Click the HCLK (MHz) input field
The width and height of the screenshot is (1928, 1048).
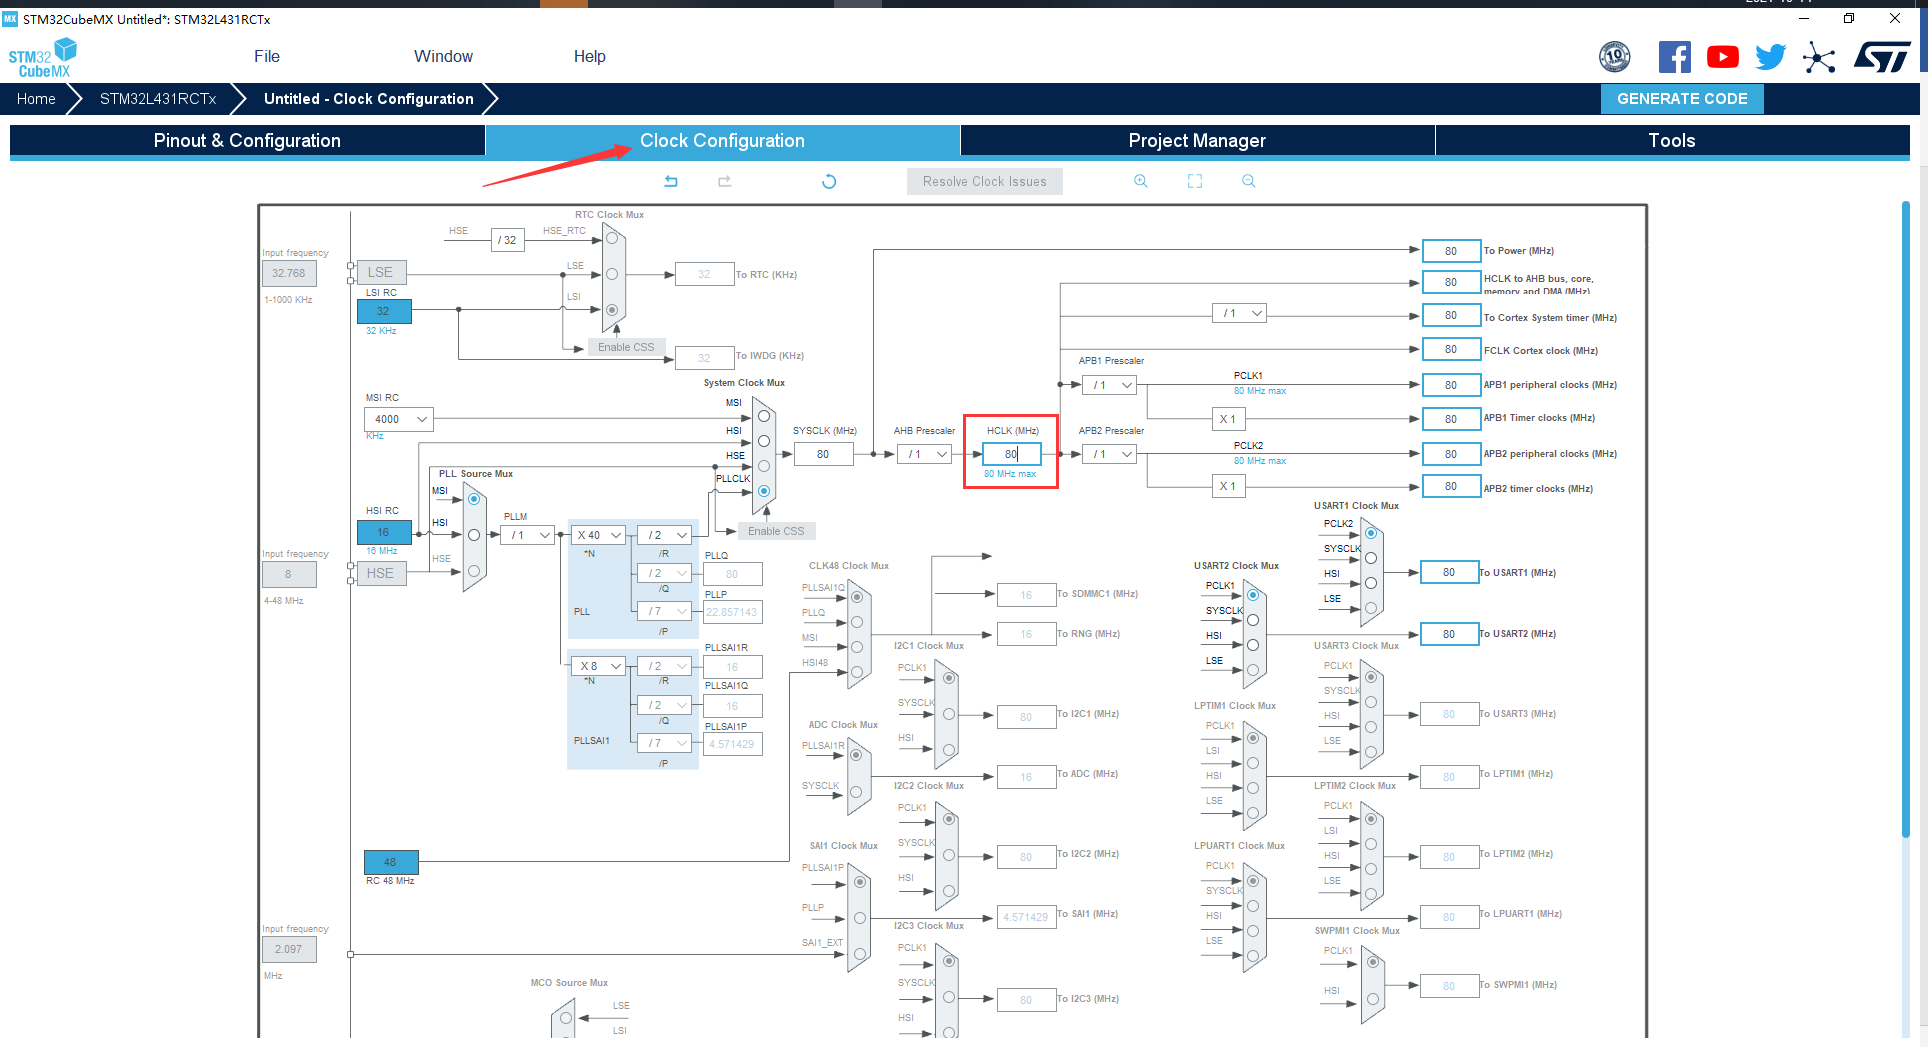coord(1011,454)
